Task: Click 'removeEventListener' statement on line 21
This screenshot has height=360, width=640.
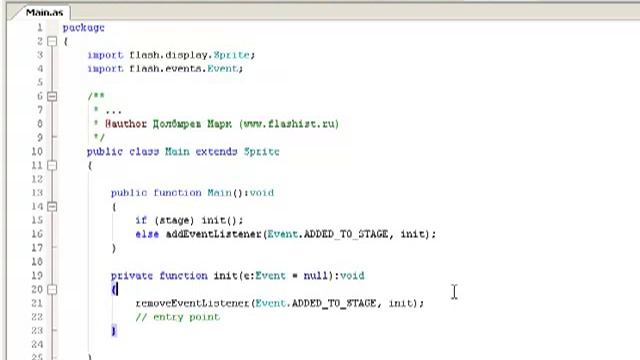Action: click(x=280, y=303)
